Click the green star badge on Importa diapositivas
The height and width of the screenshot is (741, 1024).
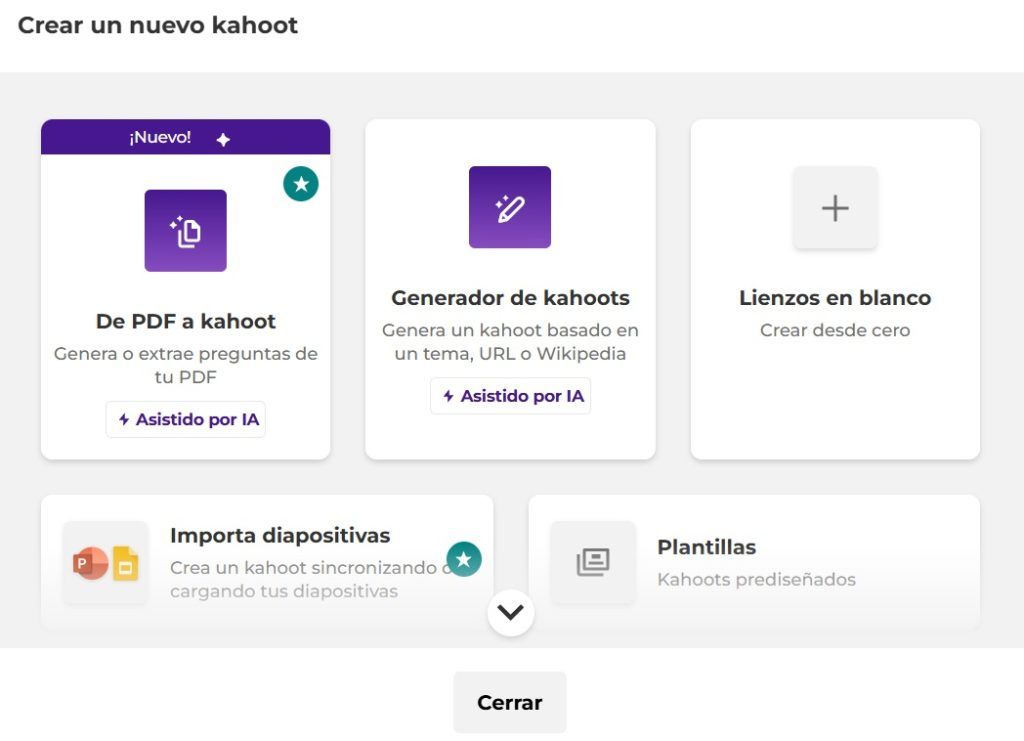click(x=464, y=560)
